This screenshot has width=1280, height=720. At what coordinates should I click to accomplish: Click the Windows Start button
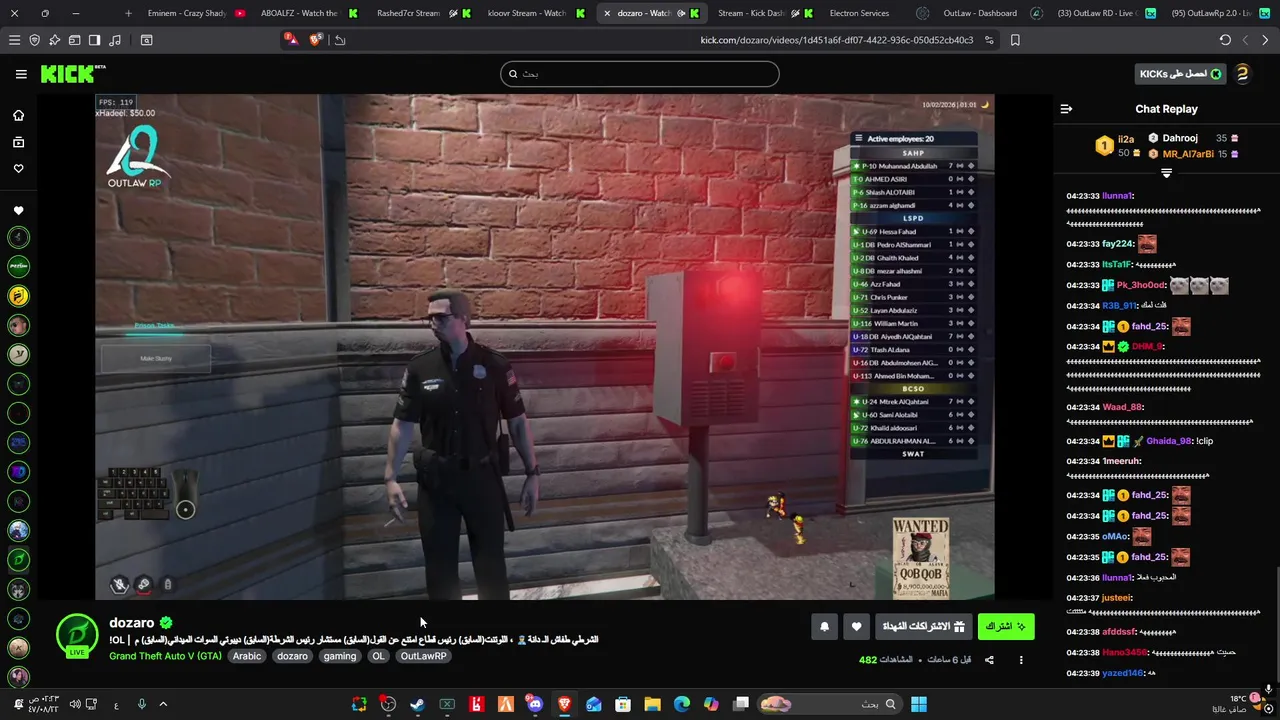[918, 704]
